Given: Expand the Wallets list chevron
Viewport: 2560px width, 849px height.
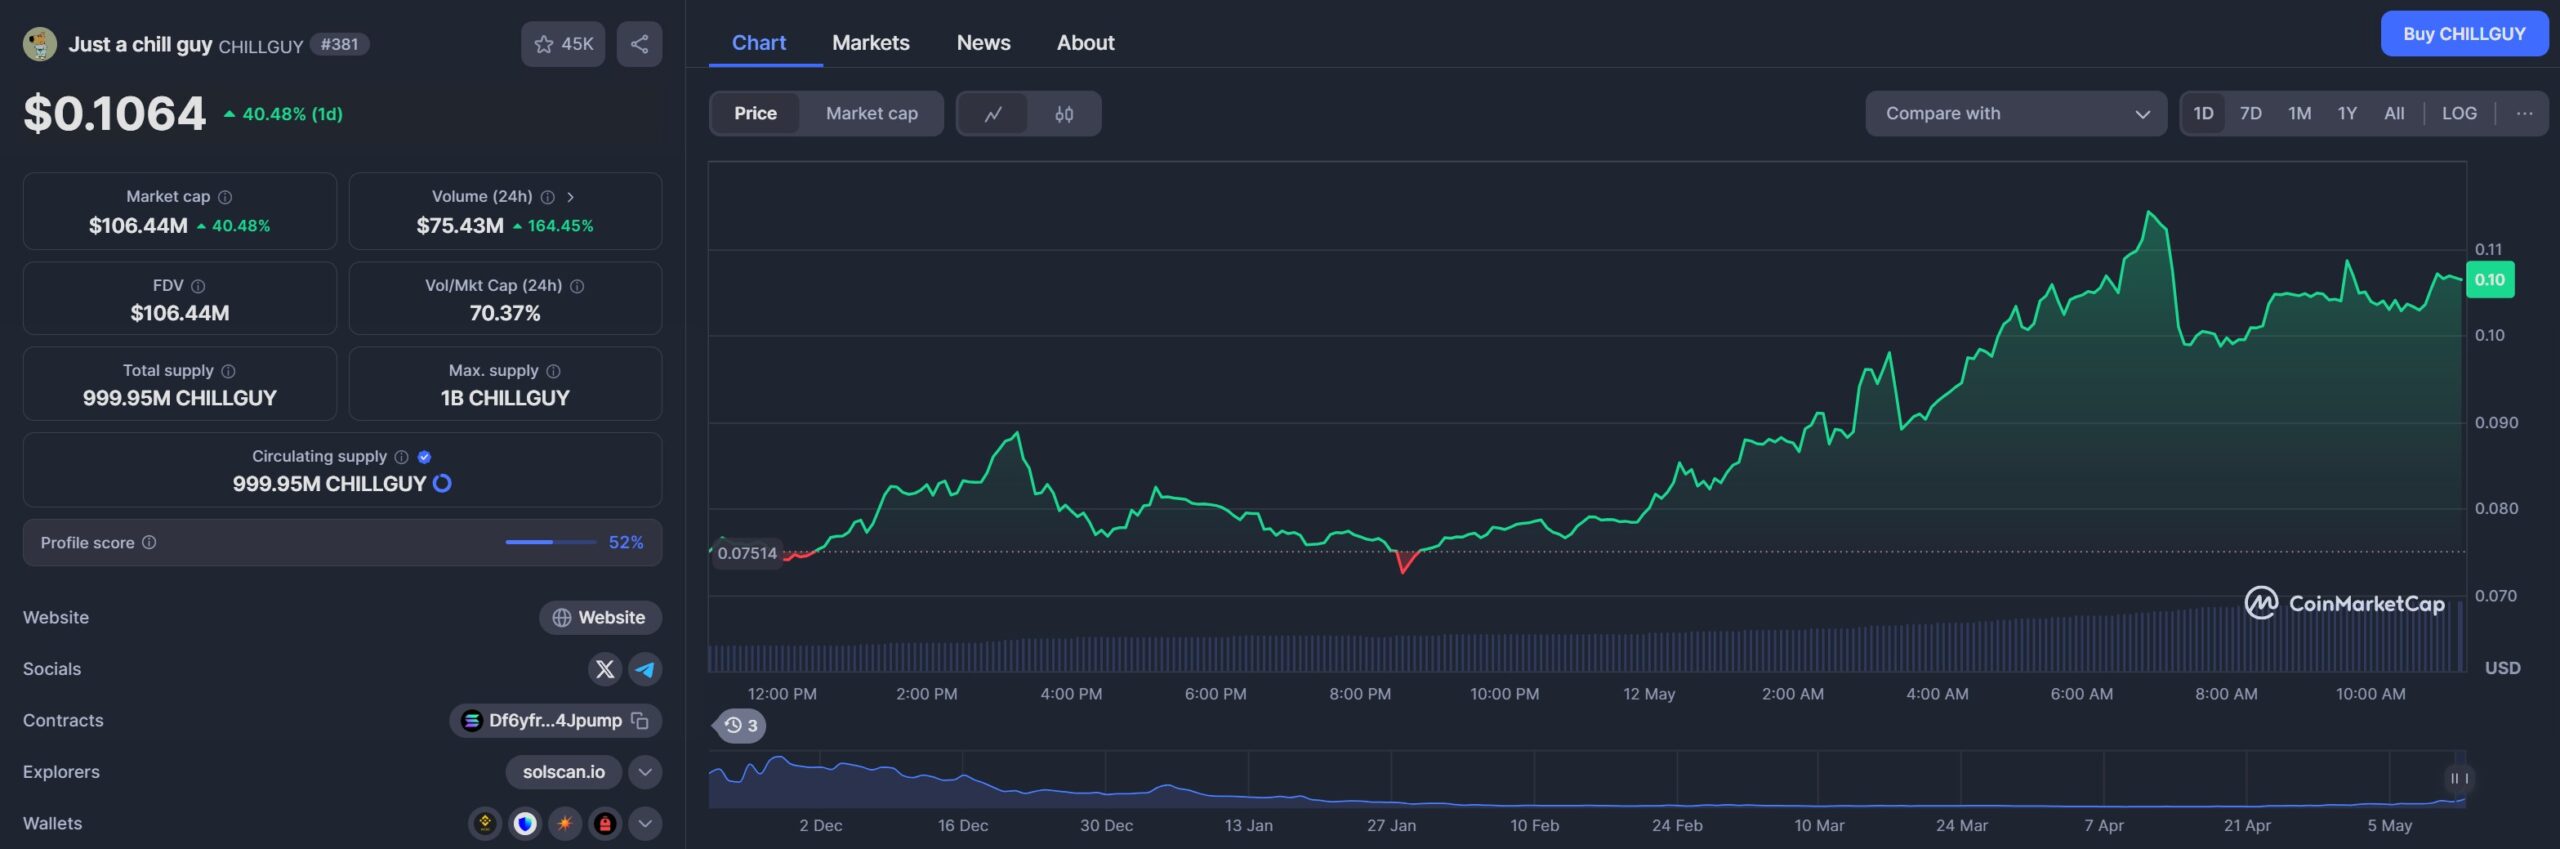Looking at the screenshot, I should pos(645,824).
